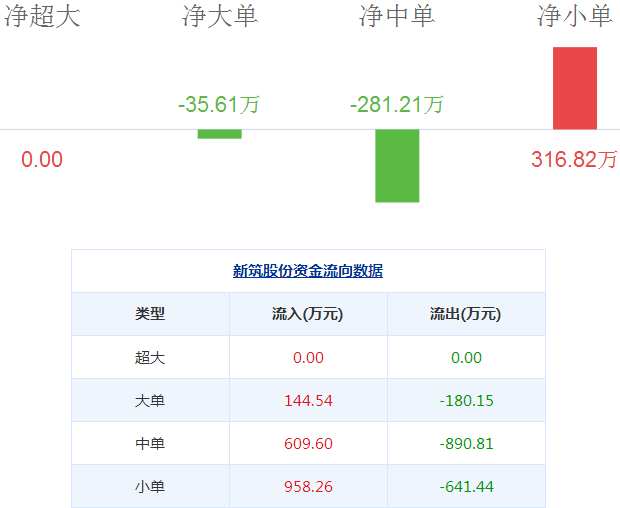Click the 流入(万元) column header
The width and height of the screenshot is (620, 508).
[308, 314]
